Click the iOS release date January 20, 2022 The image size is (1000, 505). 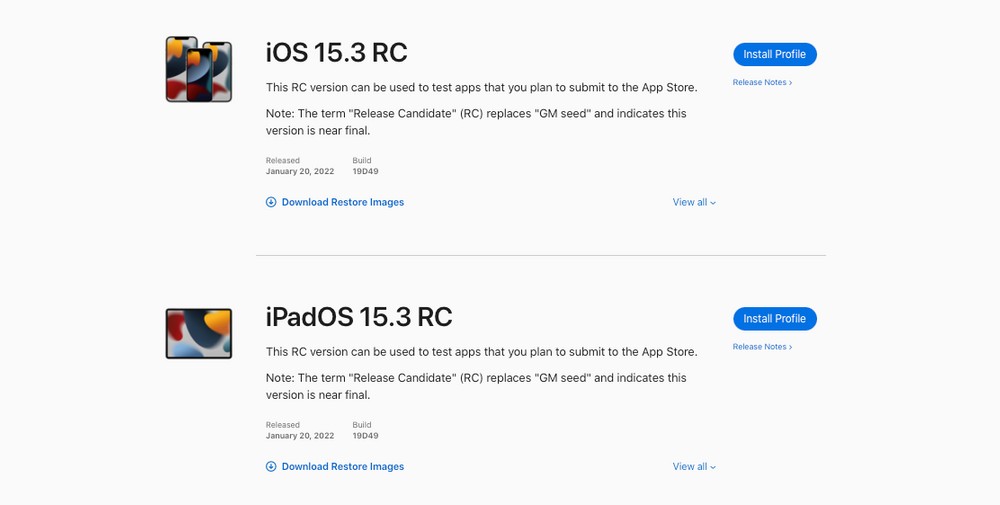300,171
